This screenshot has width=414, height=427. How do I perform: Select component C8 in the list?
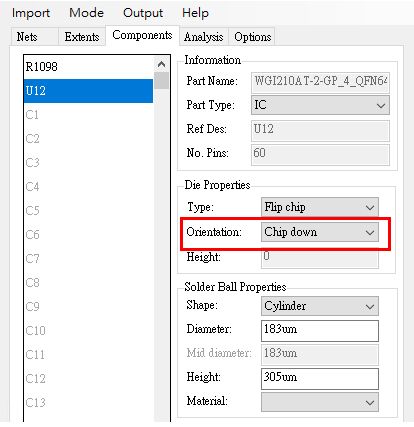[88, 283]
